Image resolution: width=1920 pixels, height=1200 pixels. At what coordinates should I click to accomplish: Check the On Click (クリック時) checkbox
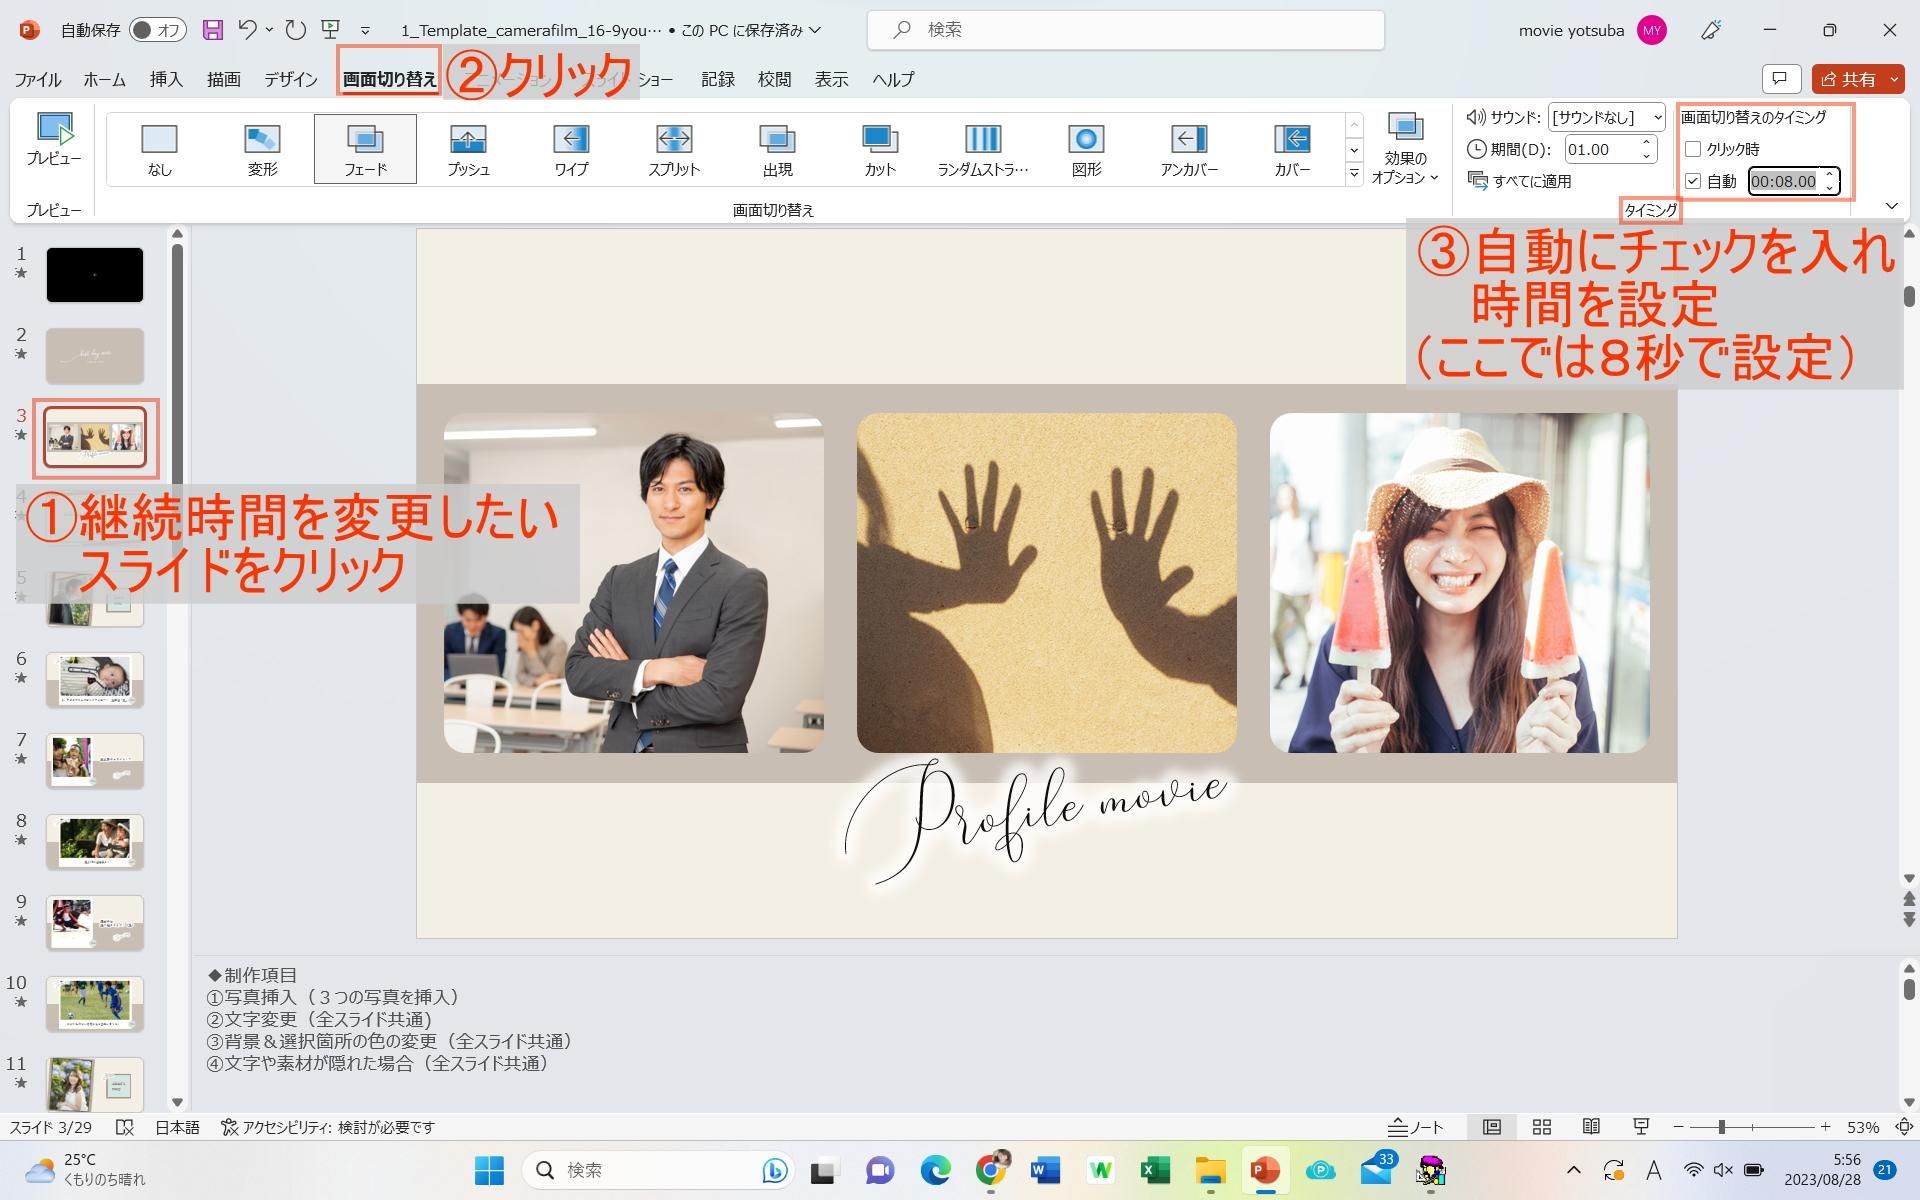tap(1693, 149)
